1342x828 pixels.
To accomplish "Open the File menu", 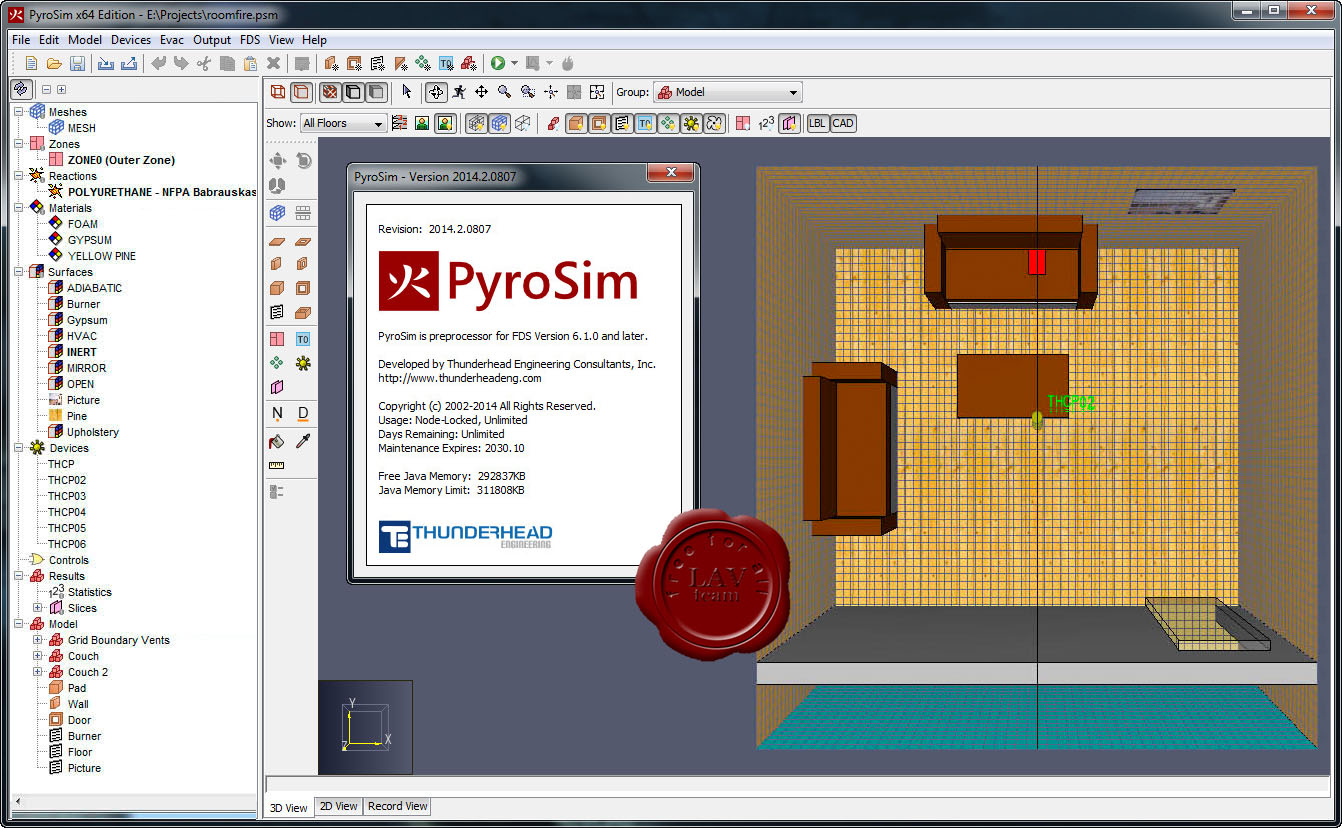I will [x=21, y=40].
